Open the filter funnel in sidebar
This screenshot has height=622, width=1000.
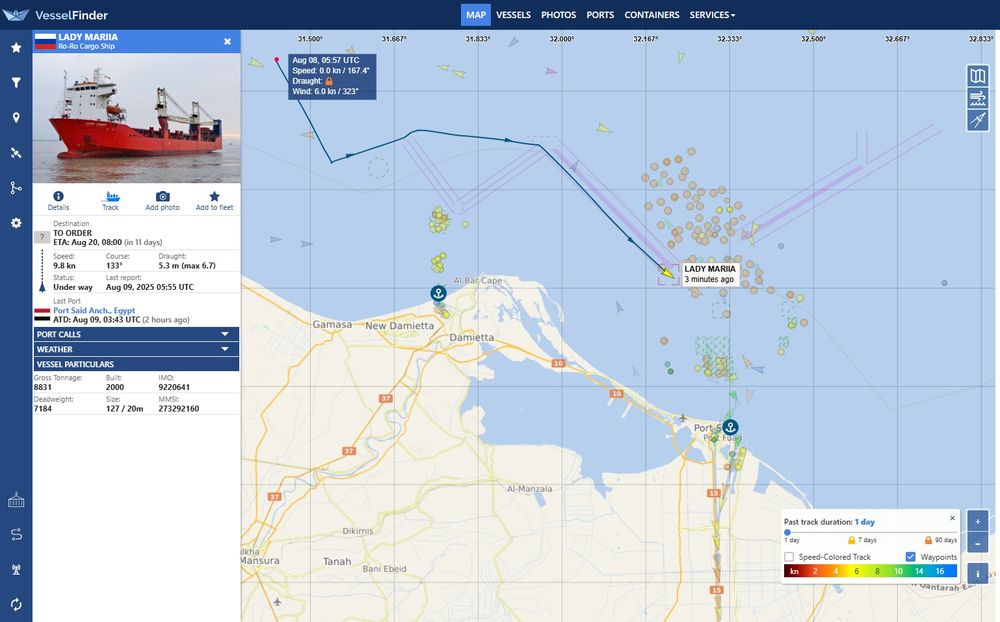coord(16,82)
